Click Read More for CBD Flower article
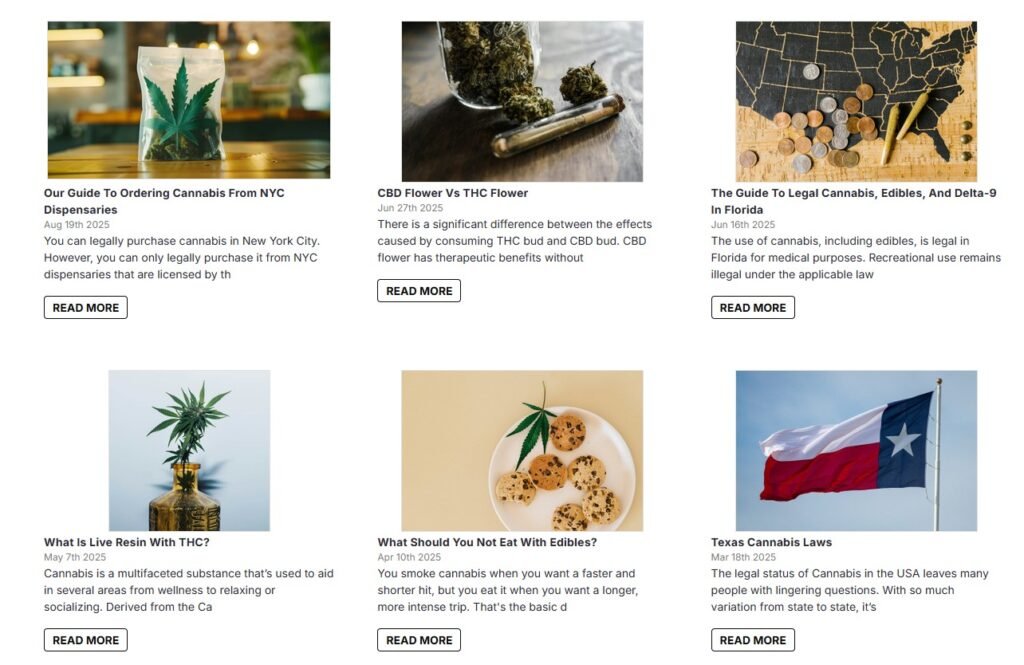 click(x=419, y=291)
